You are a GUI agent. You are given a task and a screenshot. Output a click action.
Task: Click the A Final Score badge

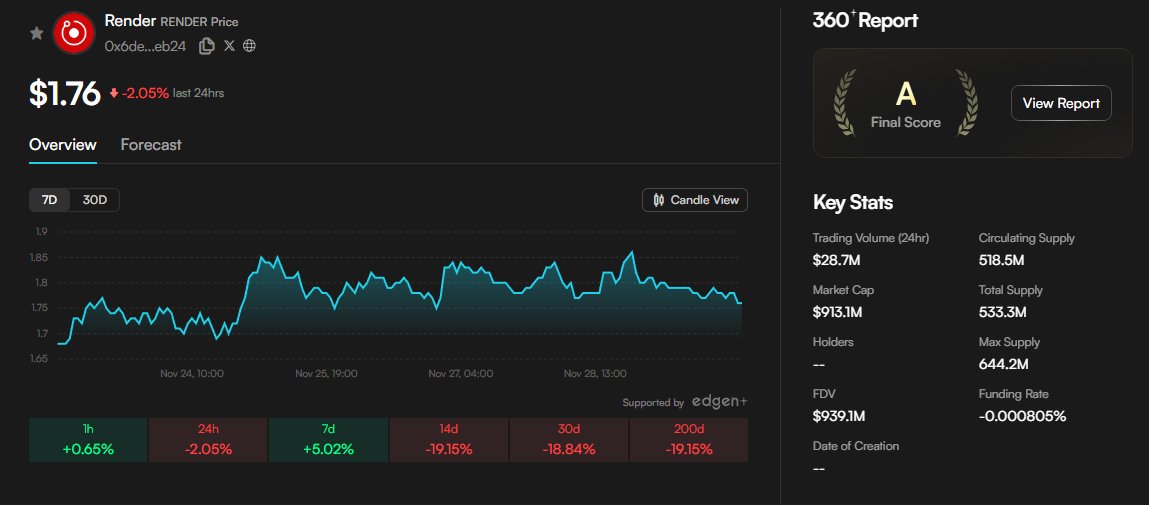tap(906, 103)
